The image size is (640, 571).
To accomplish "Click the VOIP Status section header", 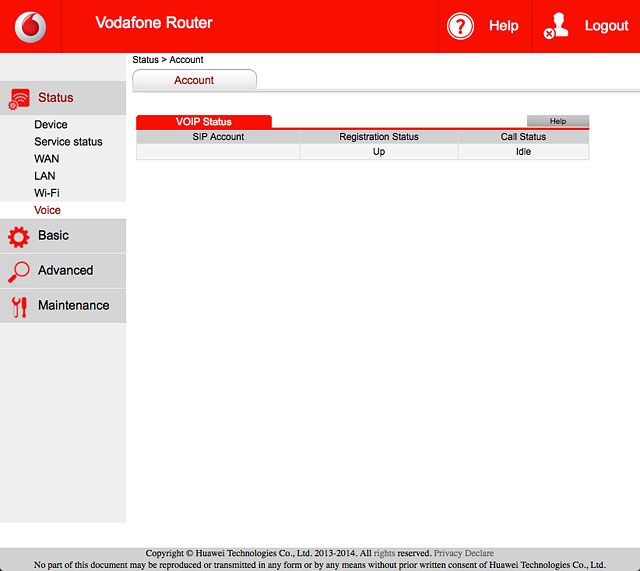I will (204, 122).
